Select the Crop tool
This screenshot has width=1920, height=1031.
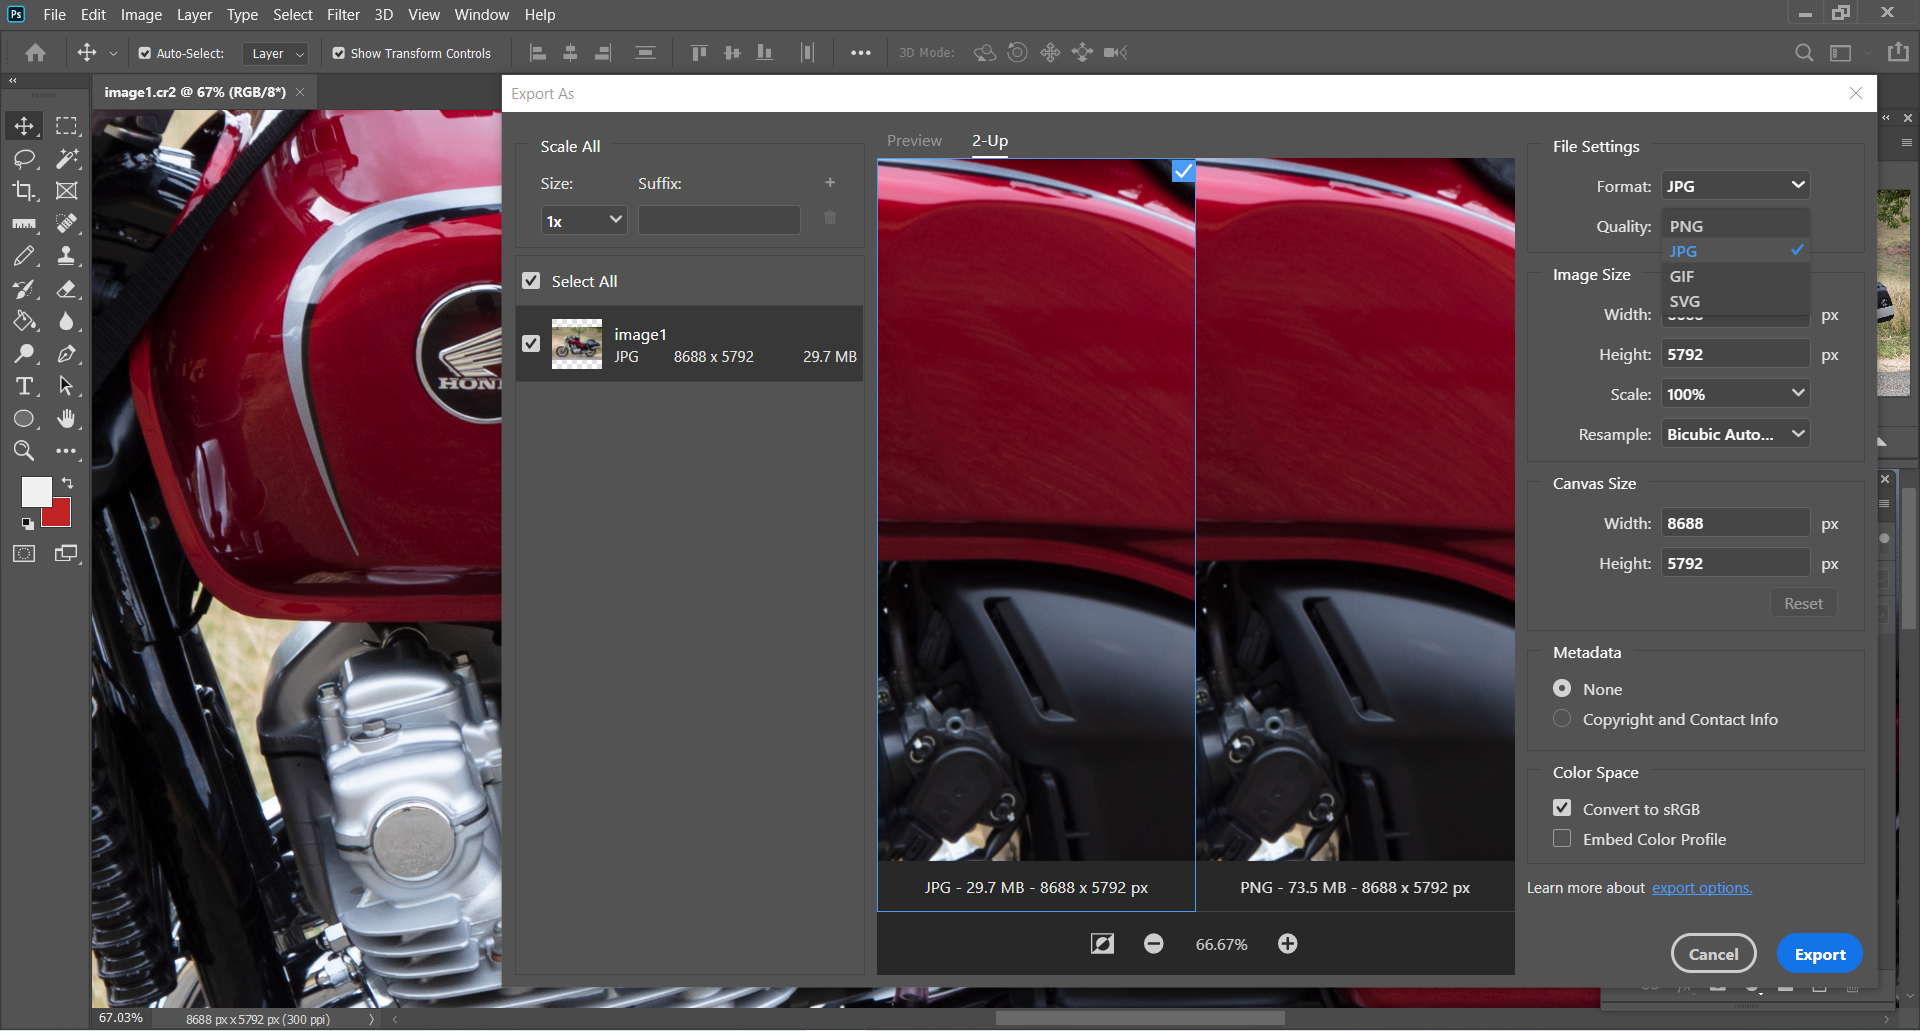click(x=24, y=191)
